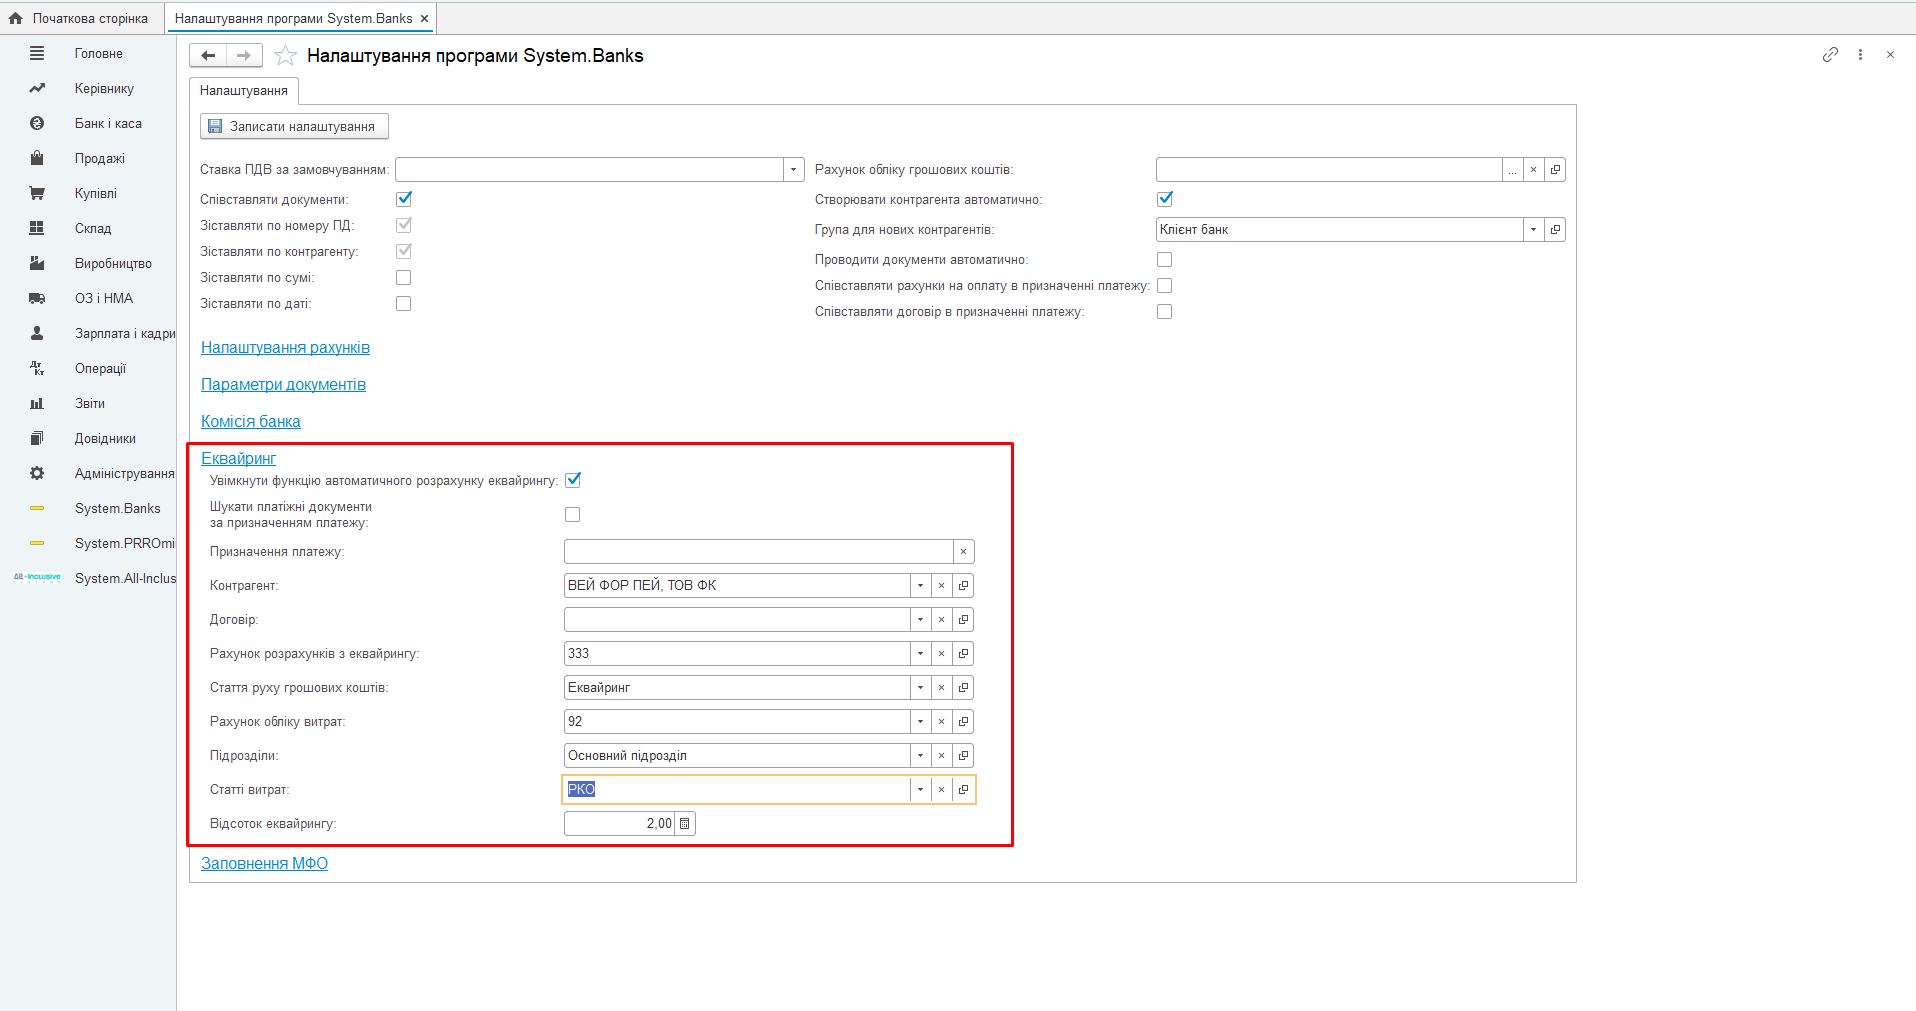
Task: Clear the Призначення платежу field
Action: [963, 552]
